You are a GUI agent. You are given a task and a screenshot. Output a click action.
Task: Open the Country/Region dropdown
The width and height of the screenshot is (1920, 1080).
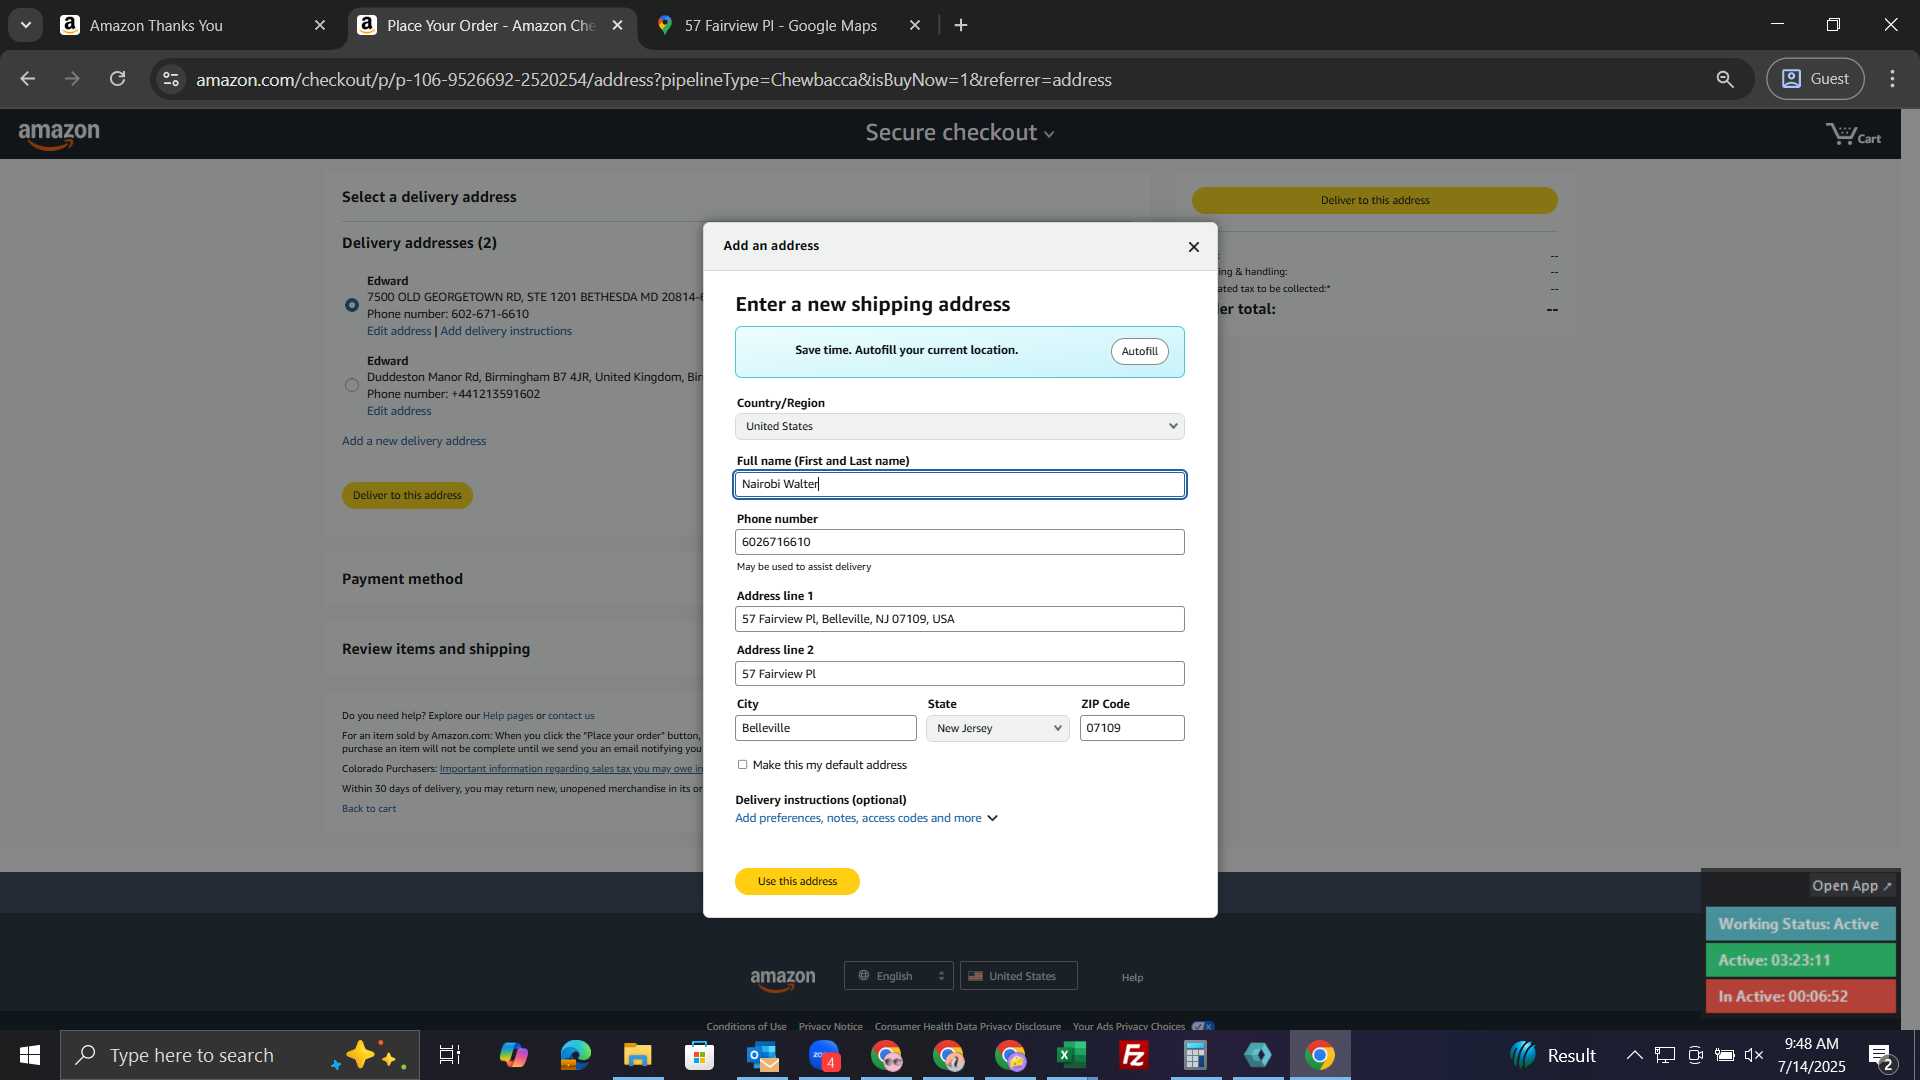click(x=959, y=426)
